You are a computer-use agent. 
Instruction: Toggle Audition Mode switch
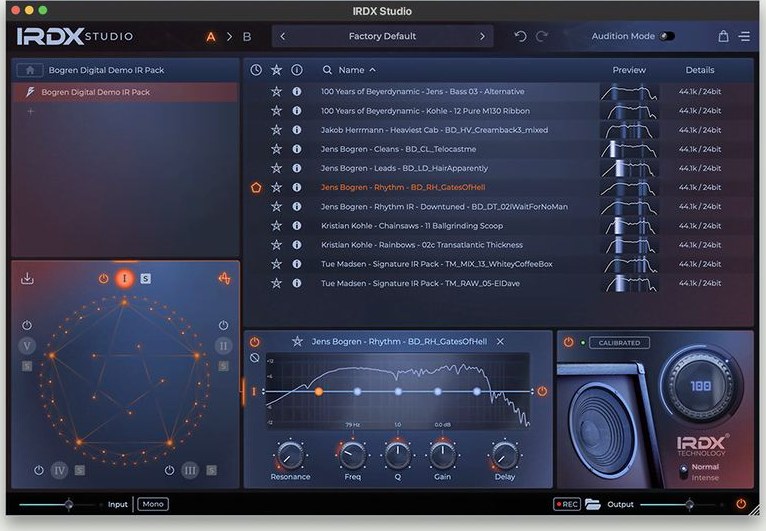pos(667,36)
